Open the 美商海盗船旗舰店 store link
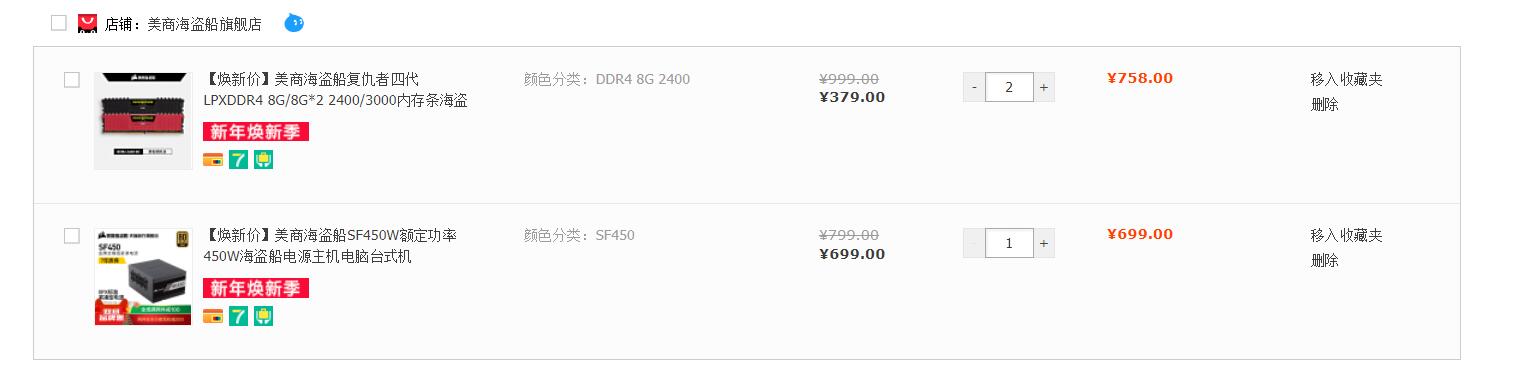The image size is (1531, 387). (x=204, y=24)
